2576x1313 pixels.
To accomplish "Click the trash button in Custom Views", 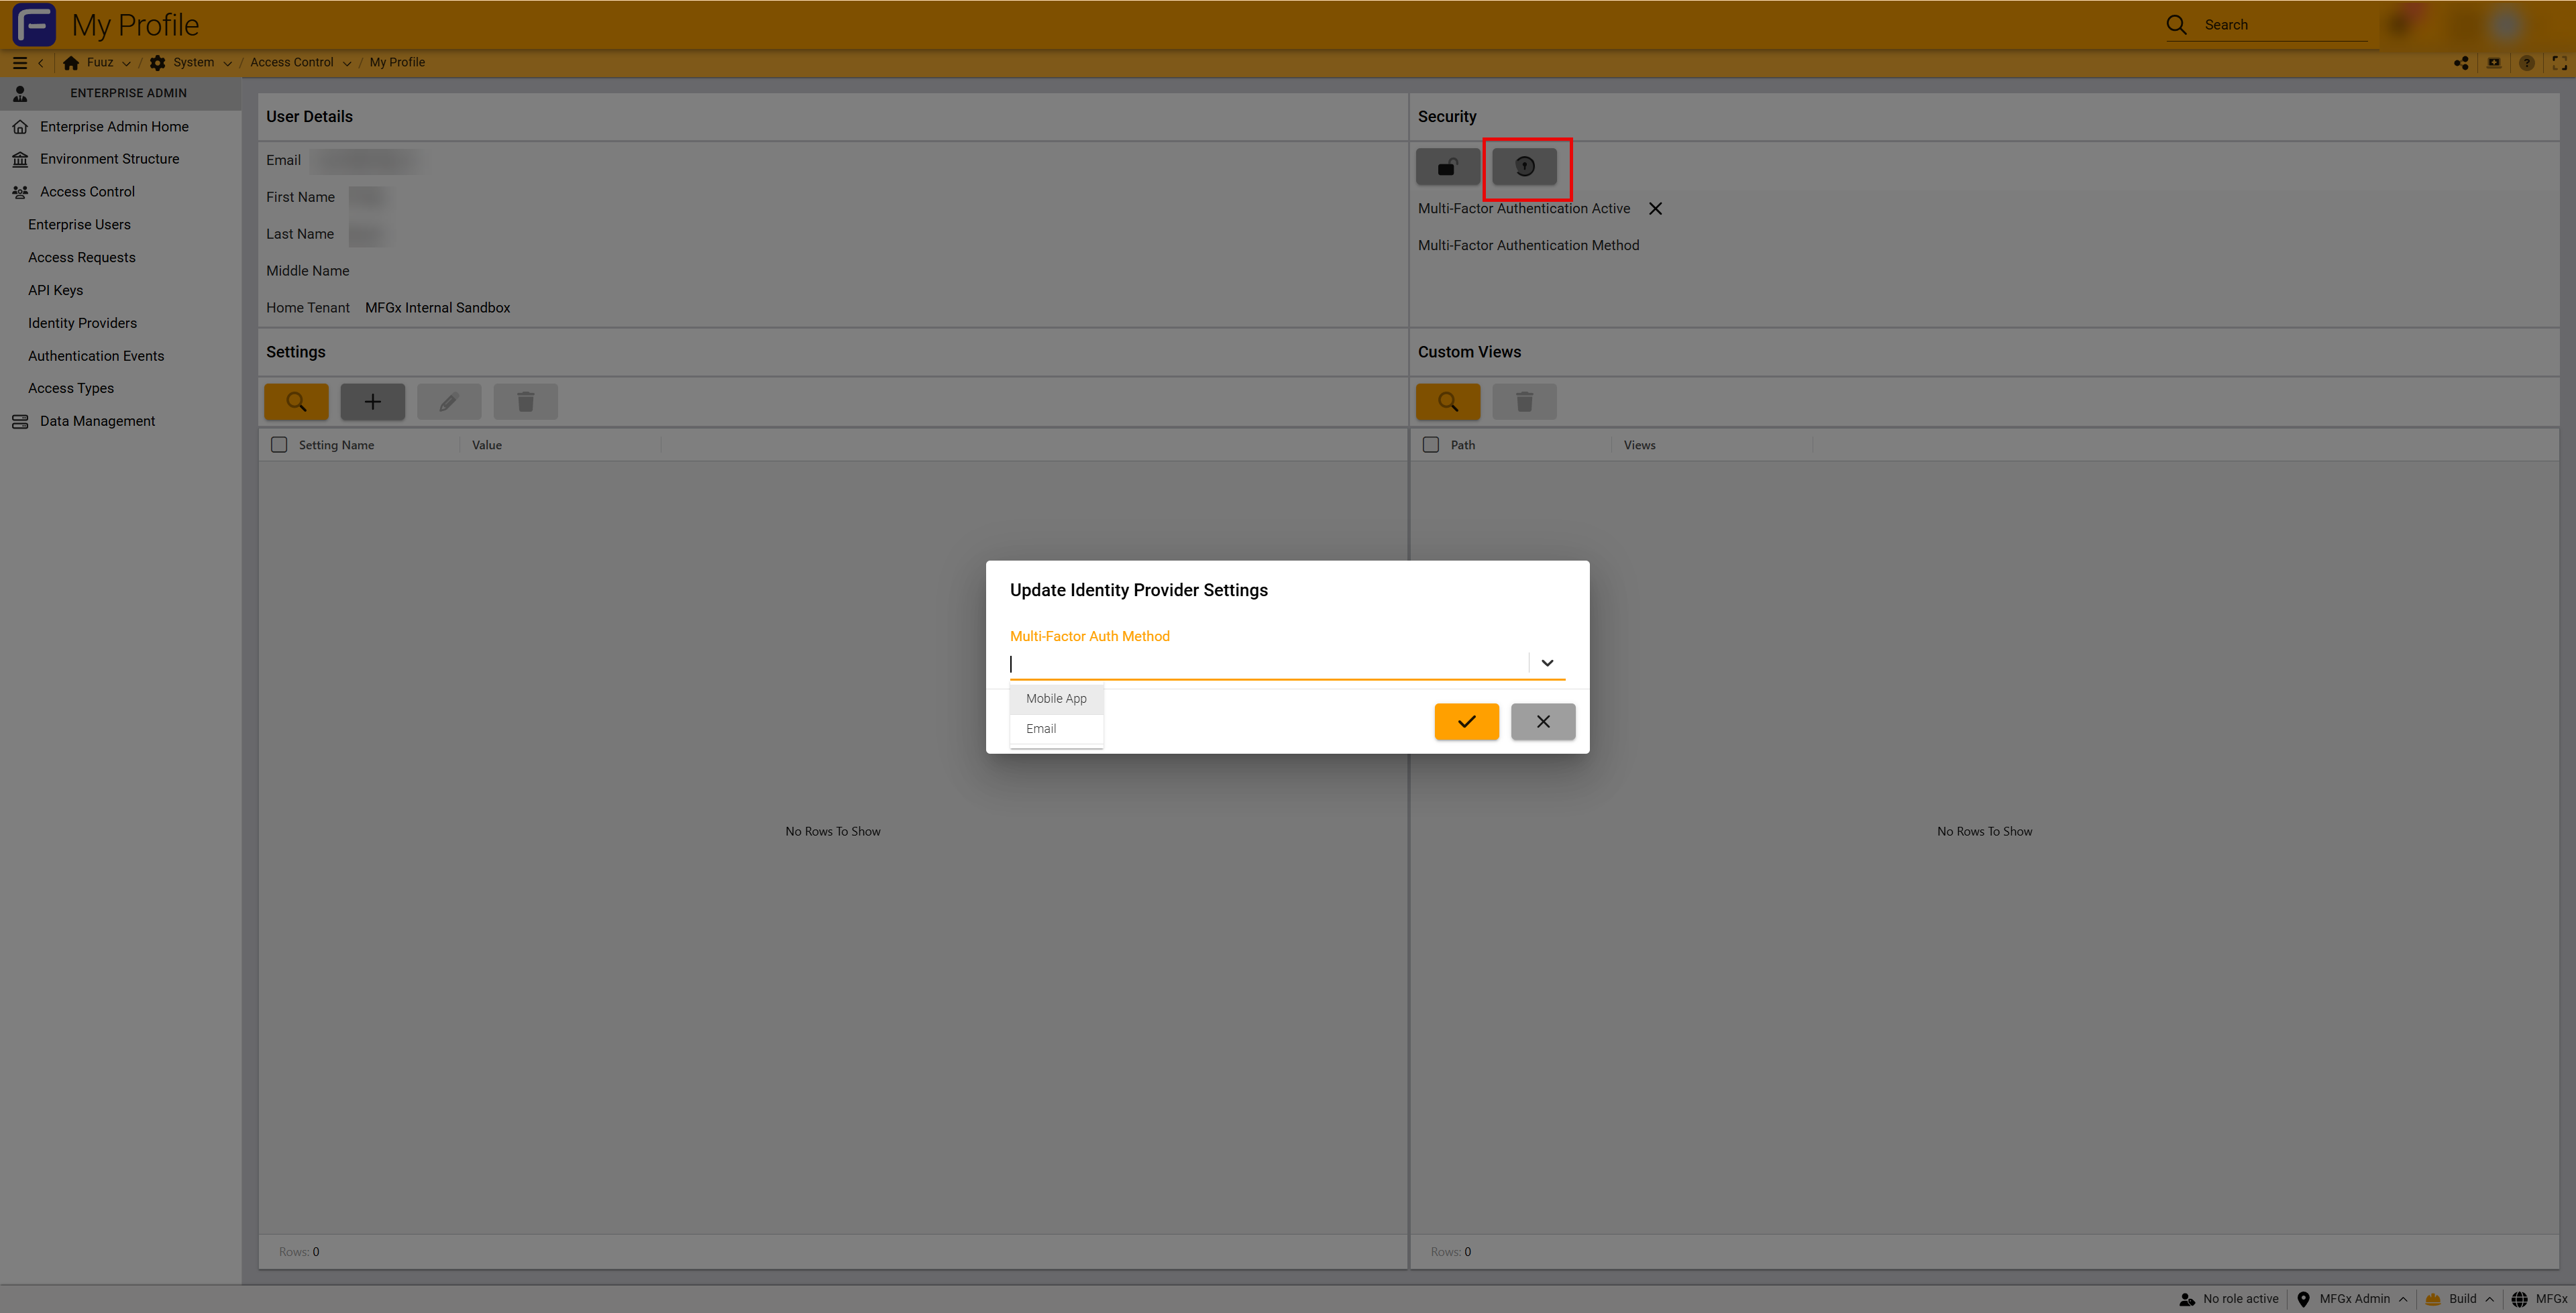I will pos(1524,402).
